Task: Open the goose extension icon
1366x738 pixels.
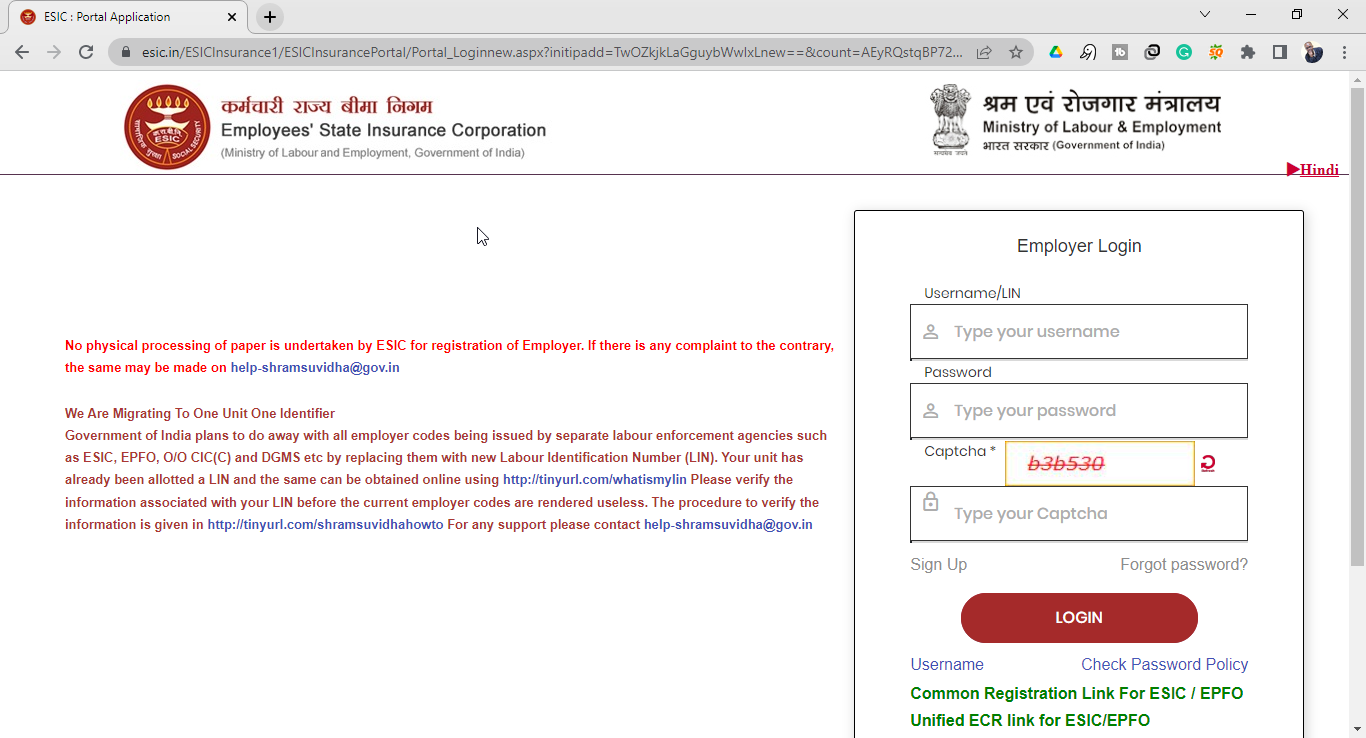Action: tap(1088, 52)
